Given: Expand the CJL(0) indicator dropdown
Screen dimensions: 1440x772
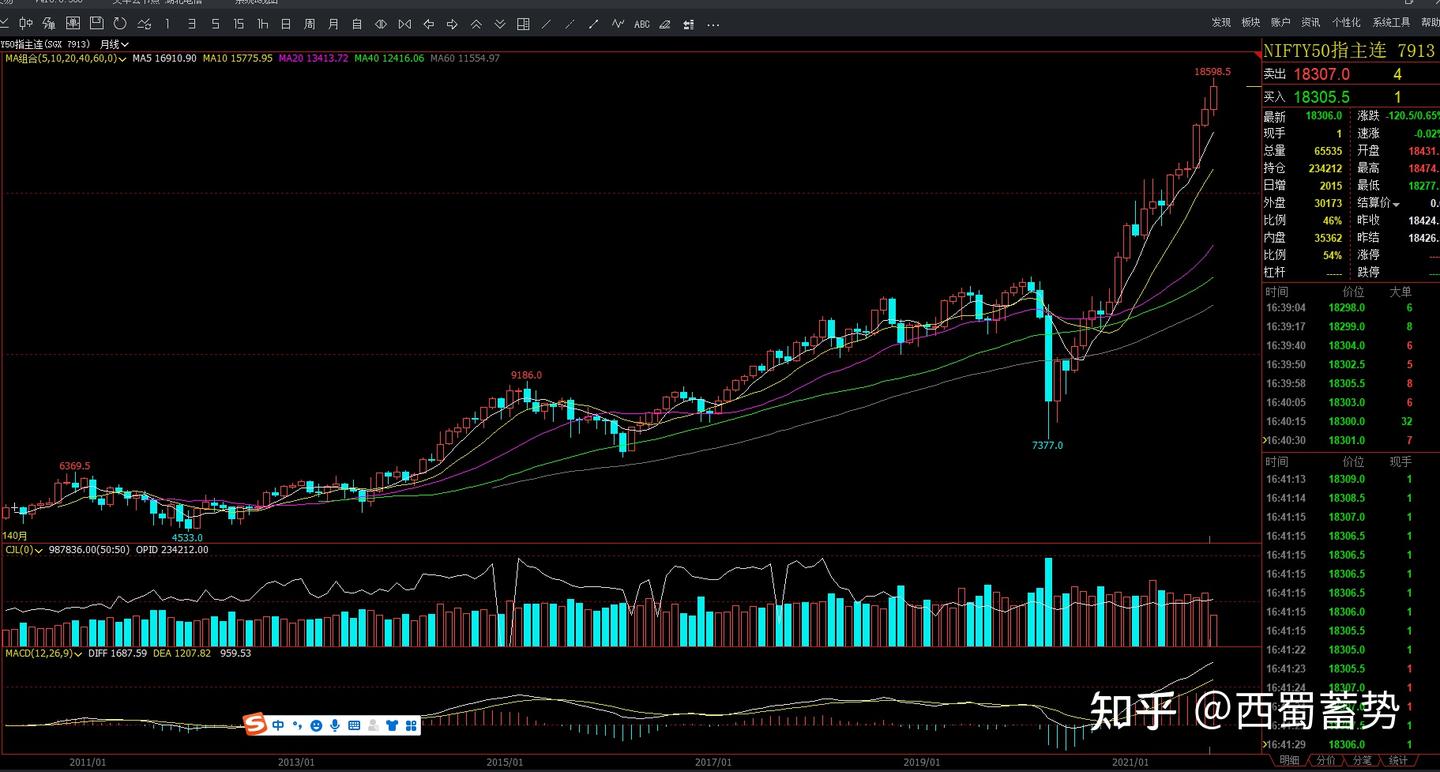Looking at the screenshot, I should click(x=38, y=549).
